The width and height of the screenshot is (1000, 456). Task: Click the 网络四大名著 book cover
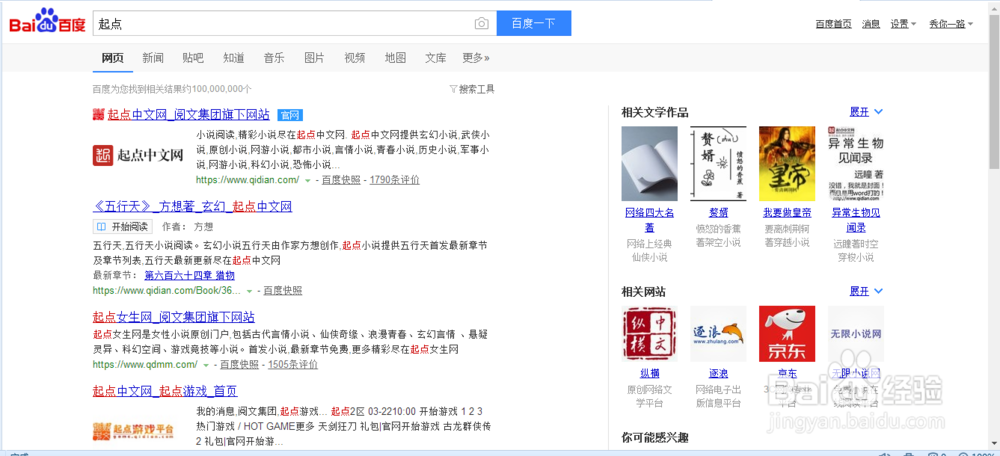[x=649, y=163]
